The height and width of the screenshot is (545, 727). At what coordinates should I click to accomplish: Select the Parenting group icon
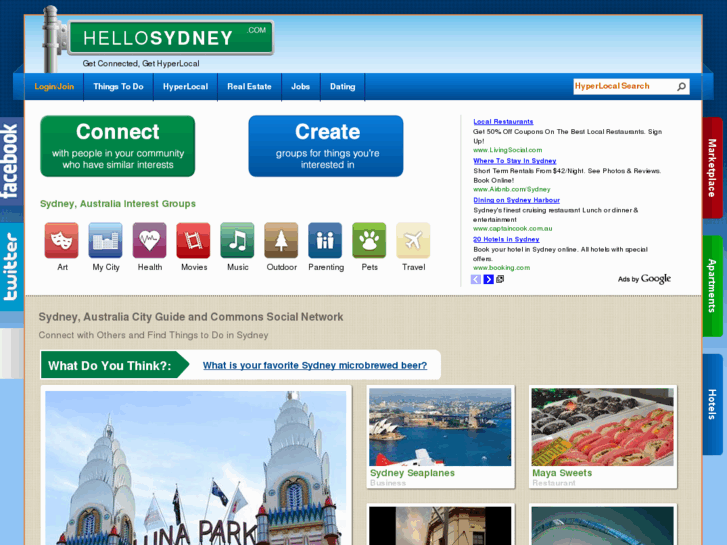tap(325, 240)
